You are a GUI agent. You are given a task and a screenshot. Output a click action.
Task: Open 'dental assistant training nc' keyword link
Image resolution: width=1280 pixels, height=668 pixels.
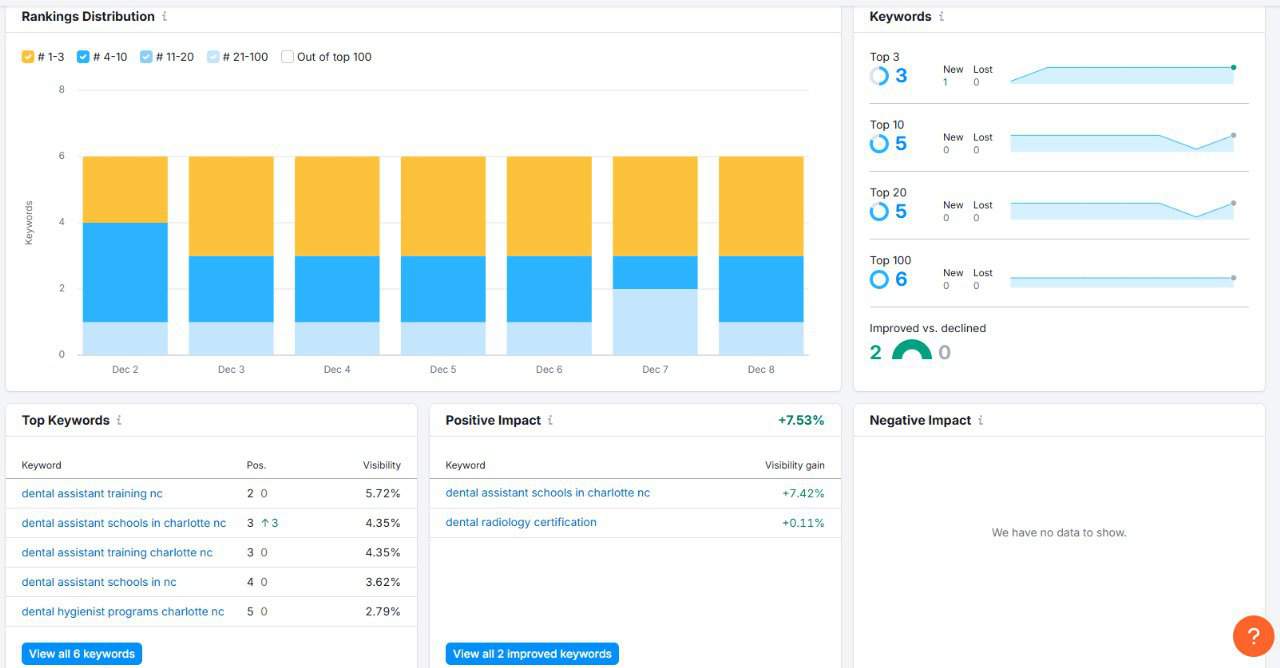click(92, 494)
